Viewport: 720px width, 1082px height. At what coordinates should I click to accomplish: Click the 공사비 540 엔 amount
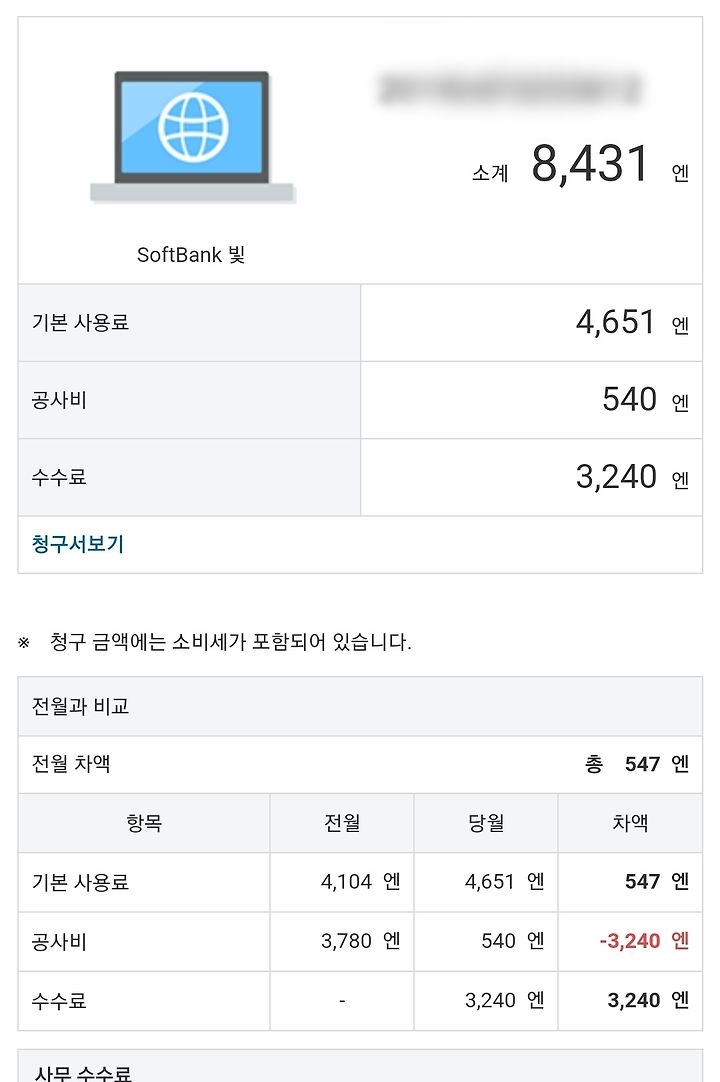pyautogui.click(x=645, y=400)
